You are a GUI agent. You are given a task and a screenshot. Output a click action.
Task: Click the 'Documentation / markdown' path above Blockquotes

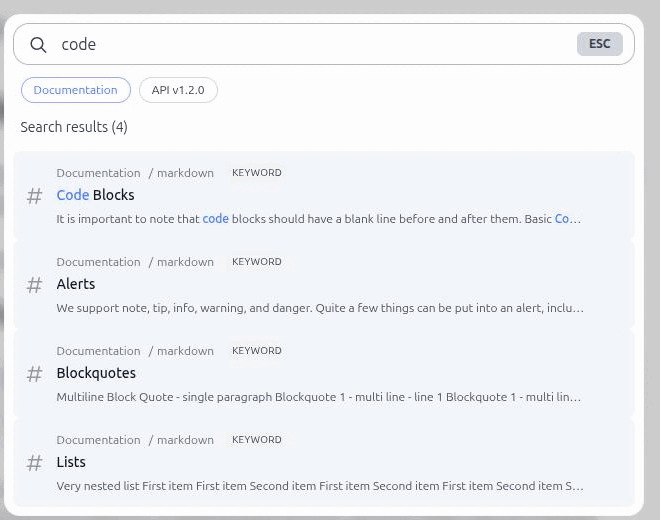[135, 351]
